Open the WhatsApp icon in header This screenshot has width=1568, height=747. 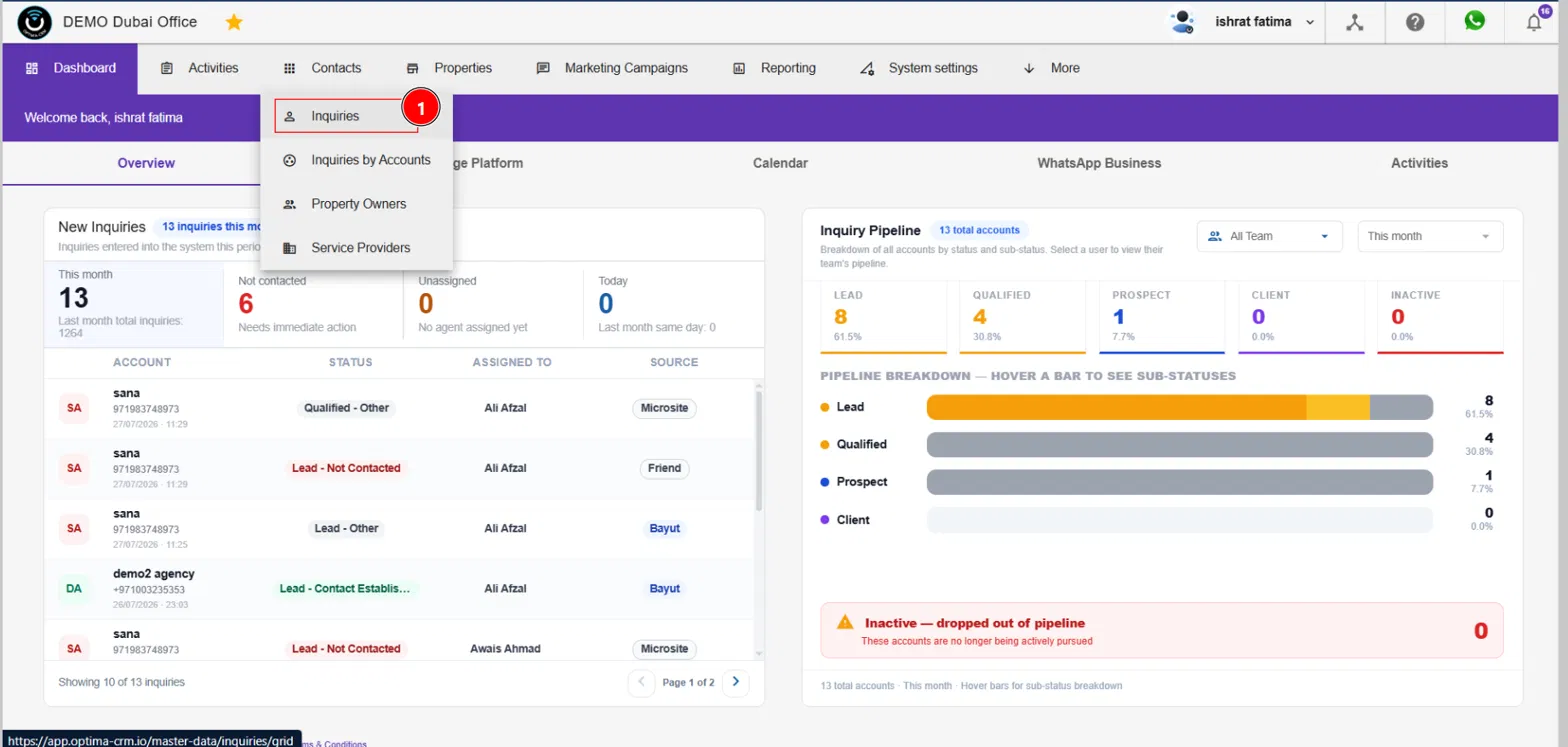[1475, 21]
